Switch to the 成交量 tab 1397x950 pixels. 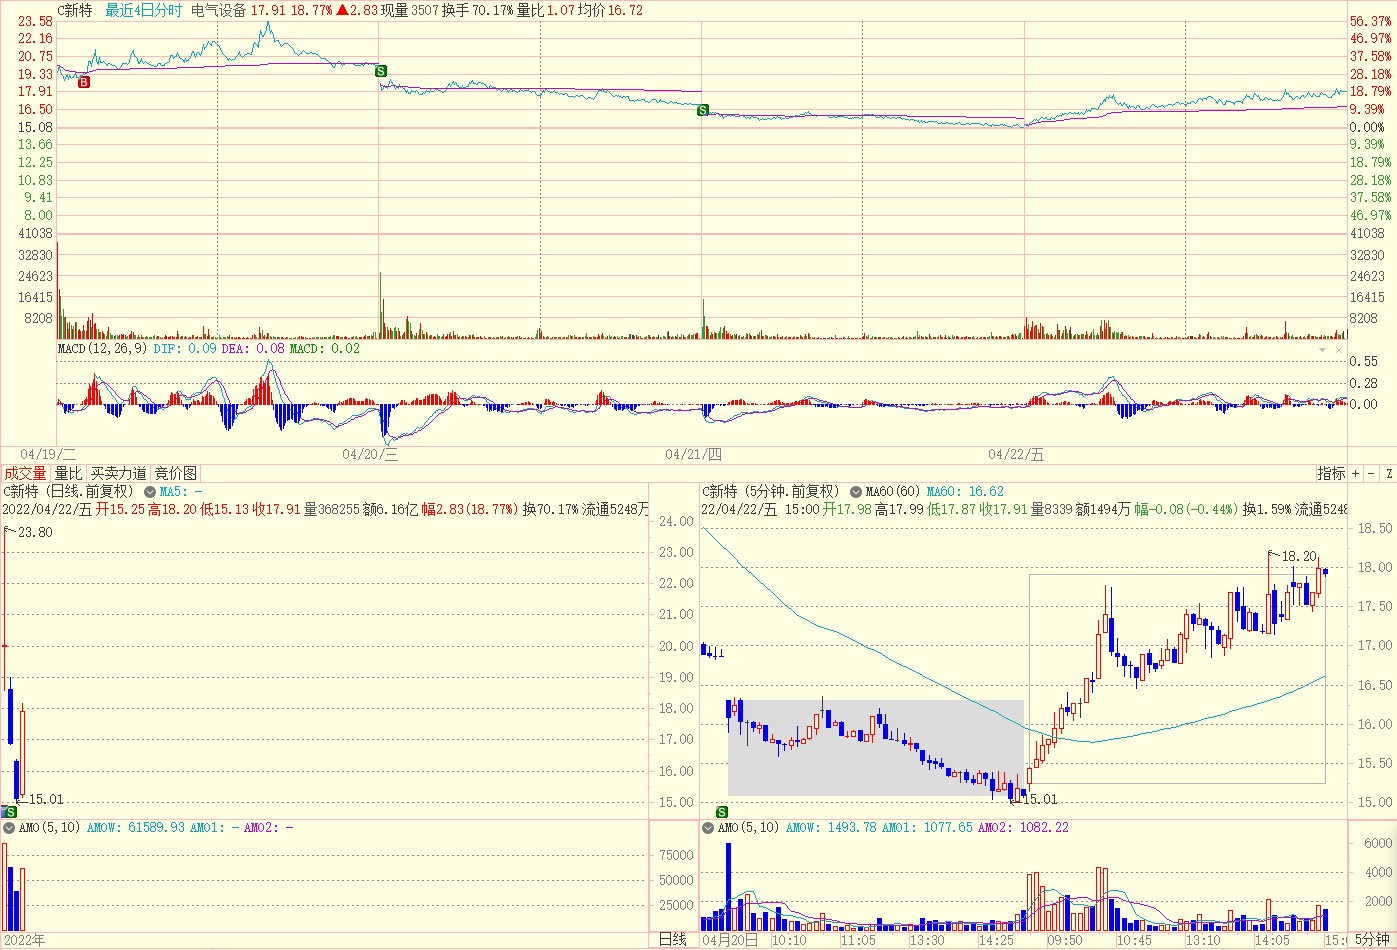pos(25,473)
